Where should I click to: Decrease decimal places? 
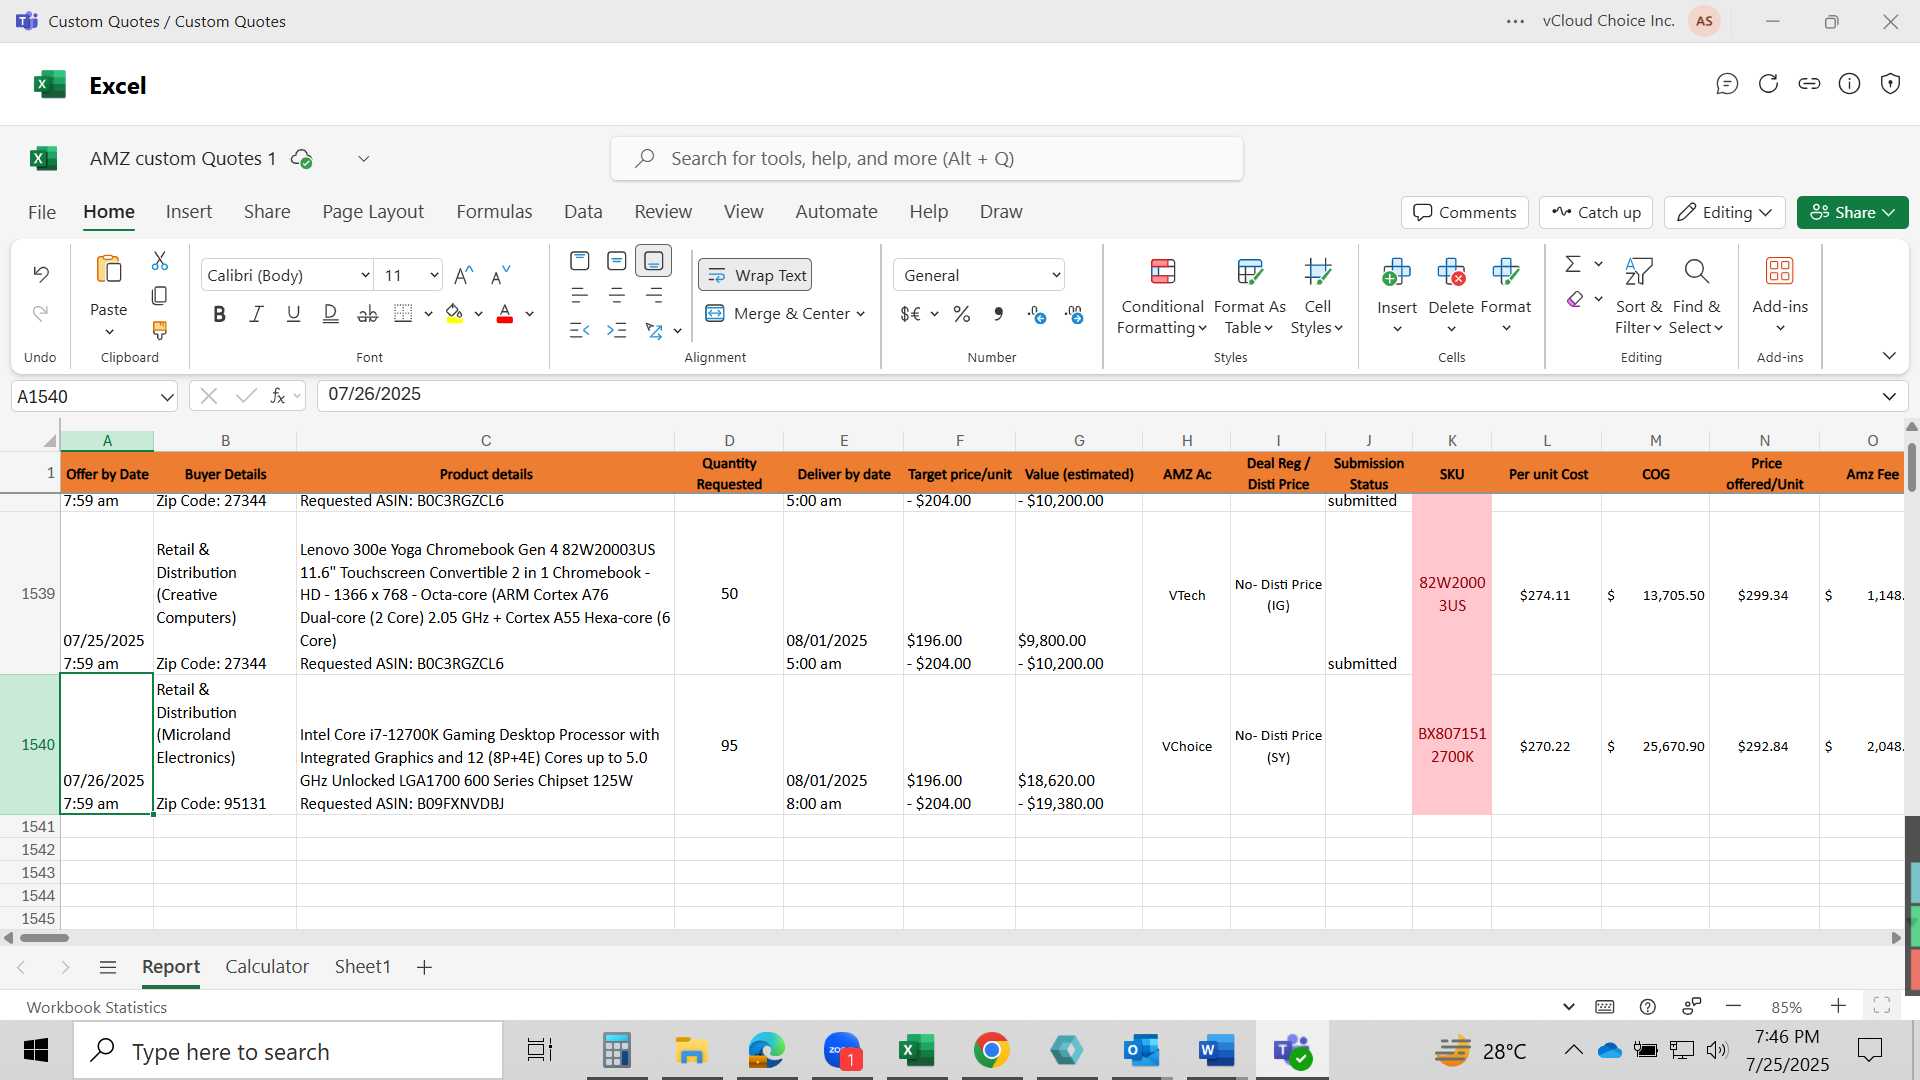click(x=1074, y=315)
